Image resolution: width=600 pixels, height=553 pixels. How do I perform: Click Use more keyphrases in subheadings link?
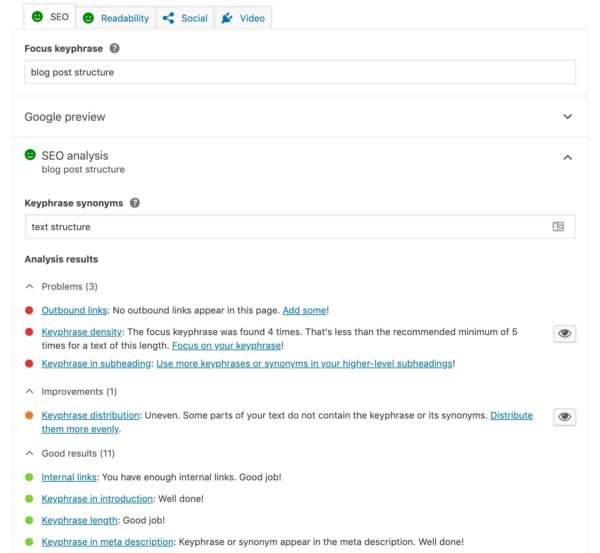[304, 364]
